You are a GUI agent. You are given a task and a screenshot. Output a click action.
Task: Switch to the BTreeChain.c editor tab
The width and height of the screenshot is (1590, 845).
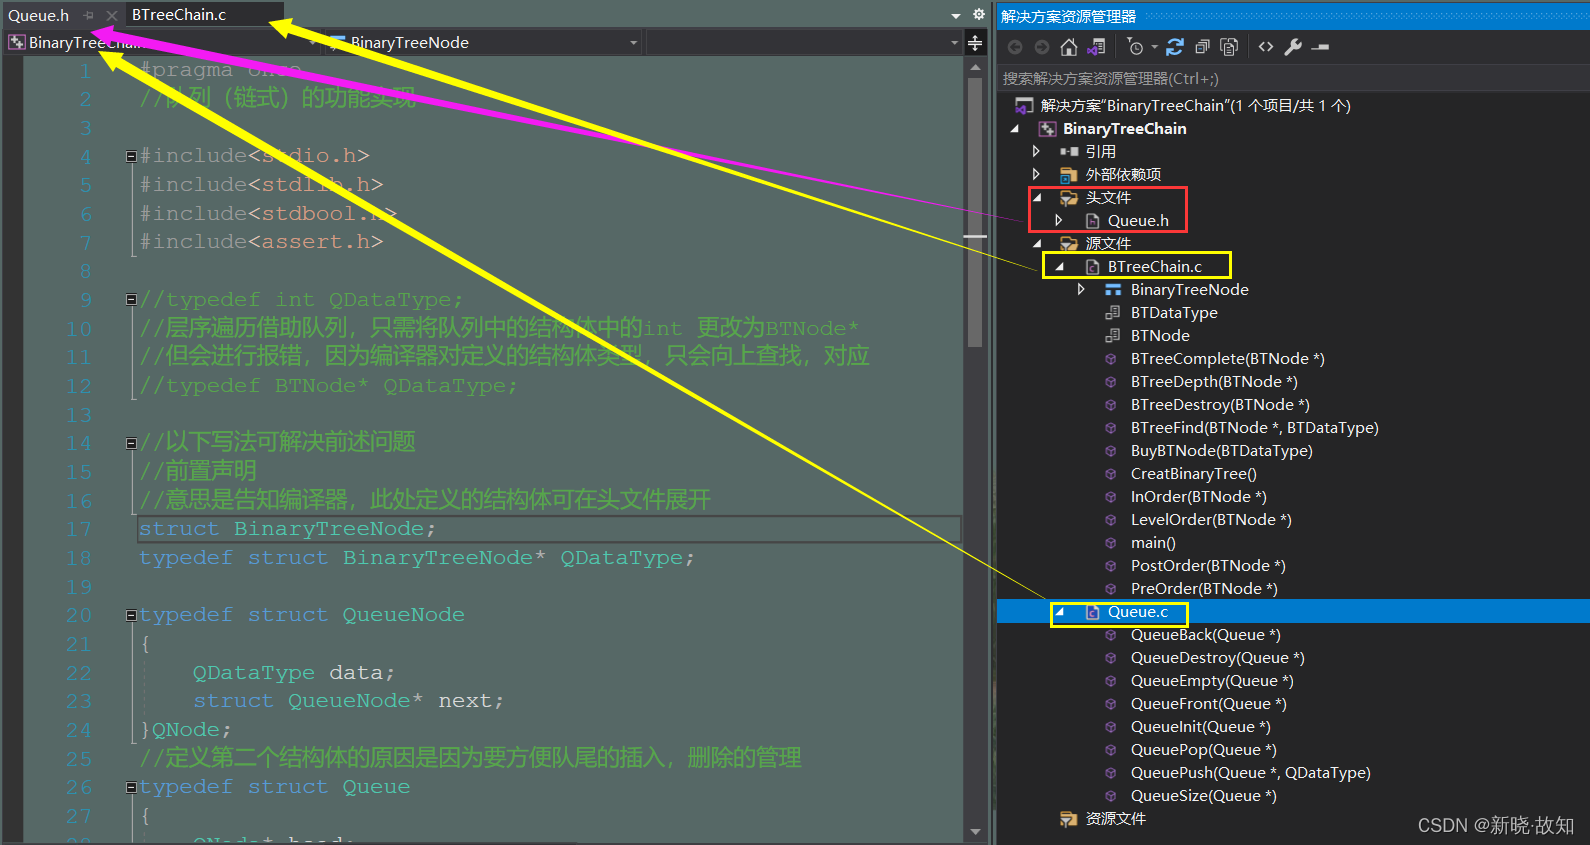pos(179,15)
